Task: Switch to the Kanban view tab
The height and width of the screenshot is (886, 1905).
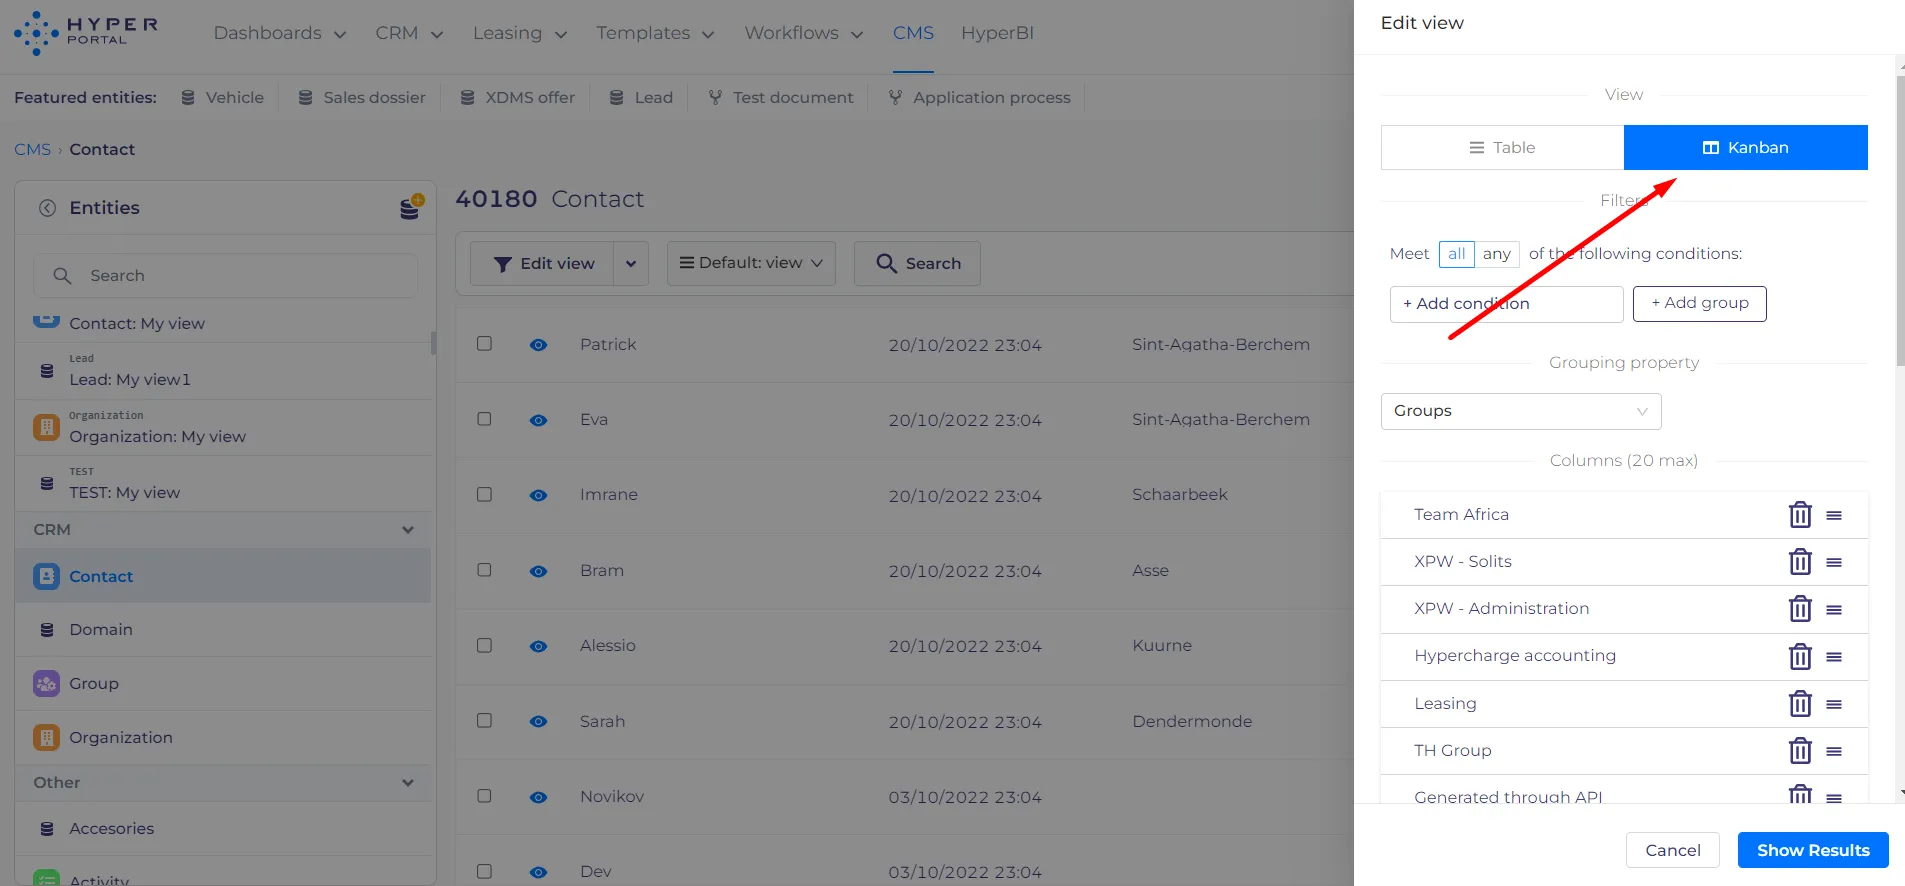Action: click(1746, 147)
